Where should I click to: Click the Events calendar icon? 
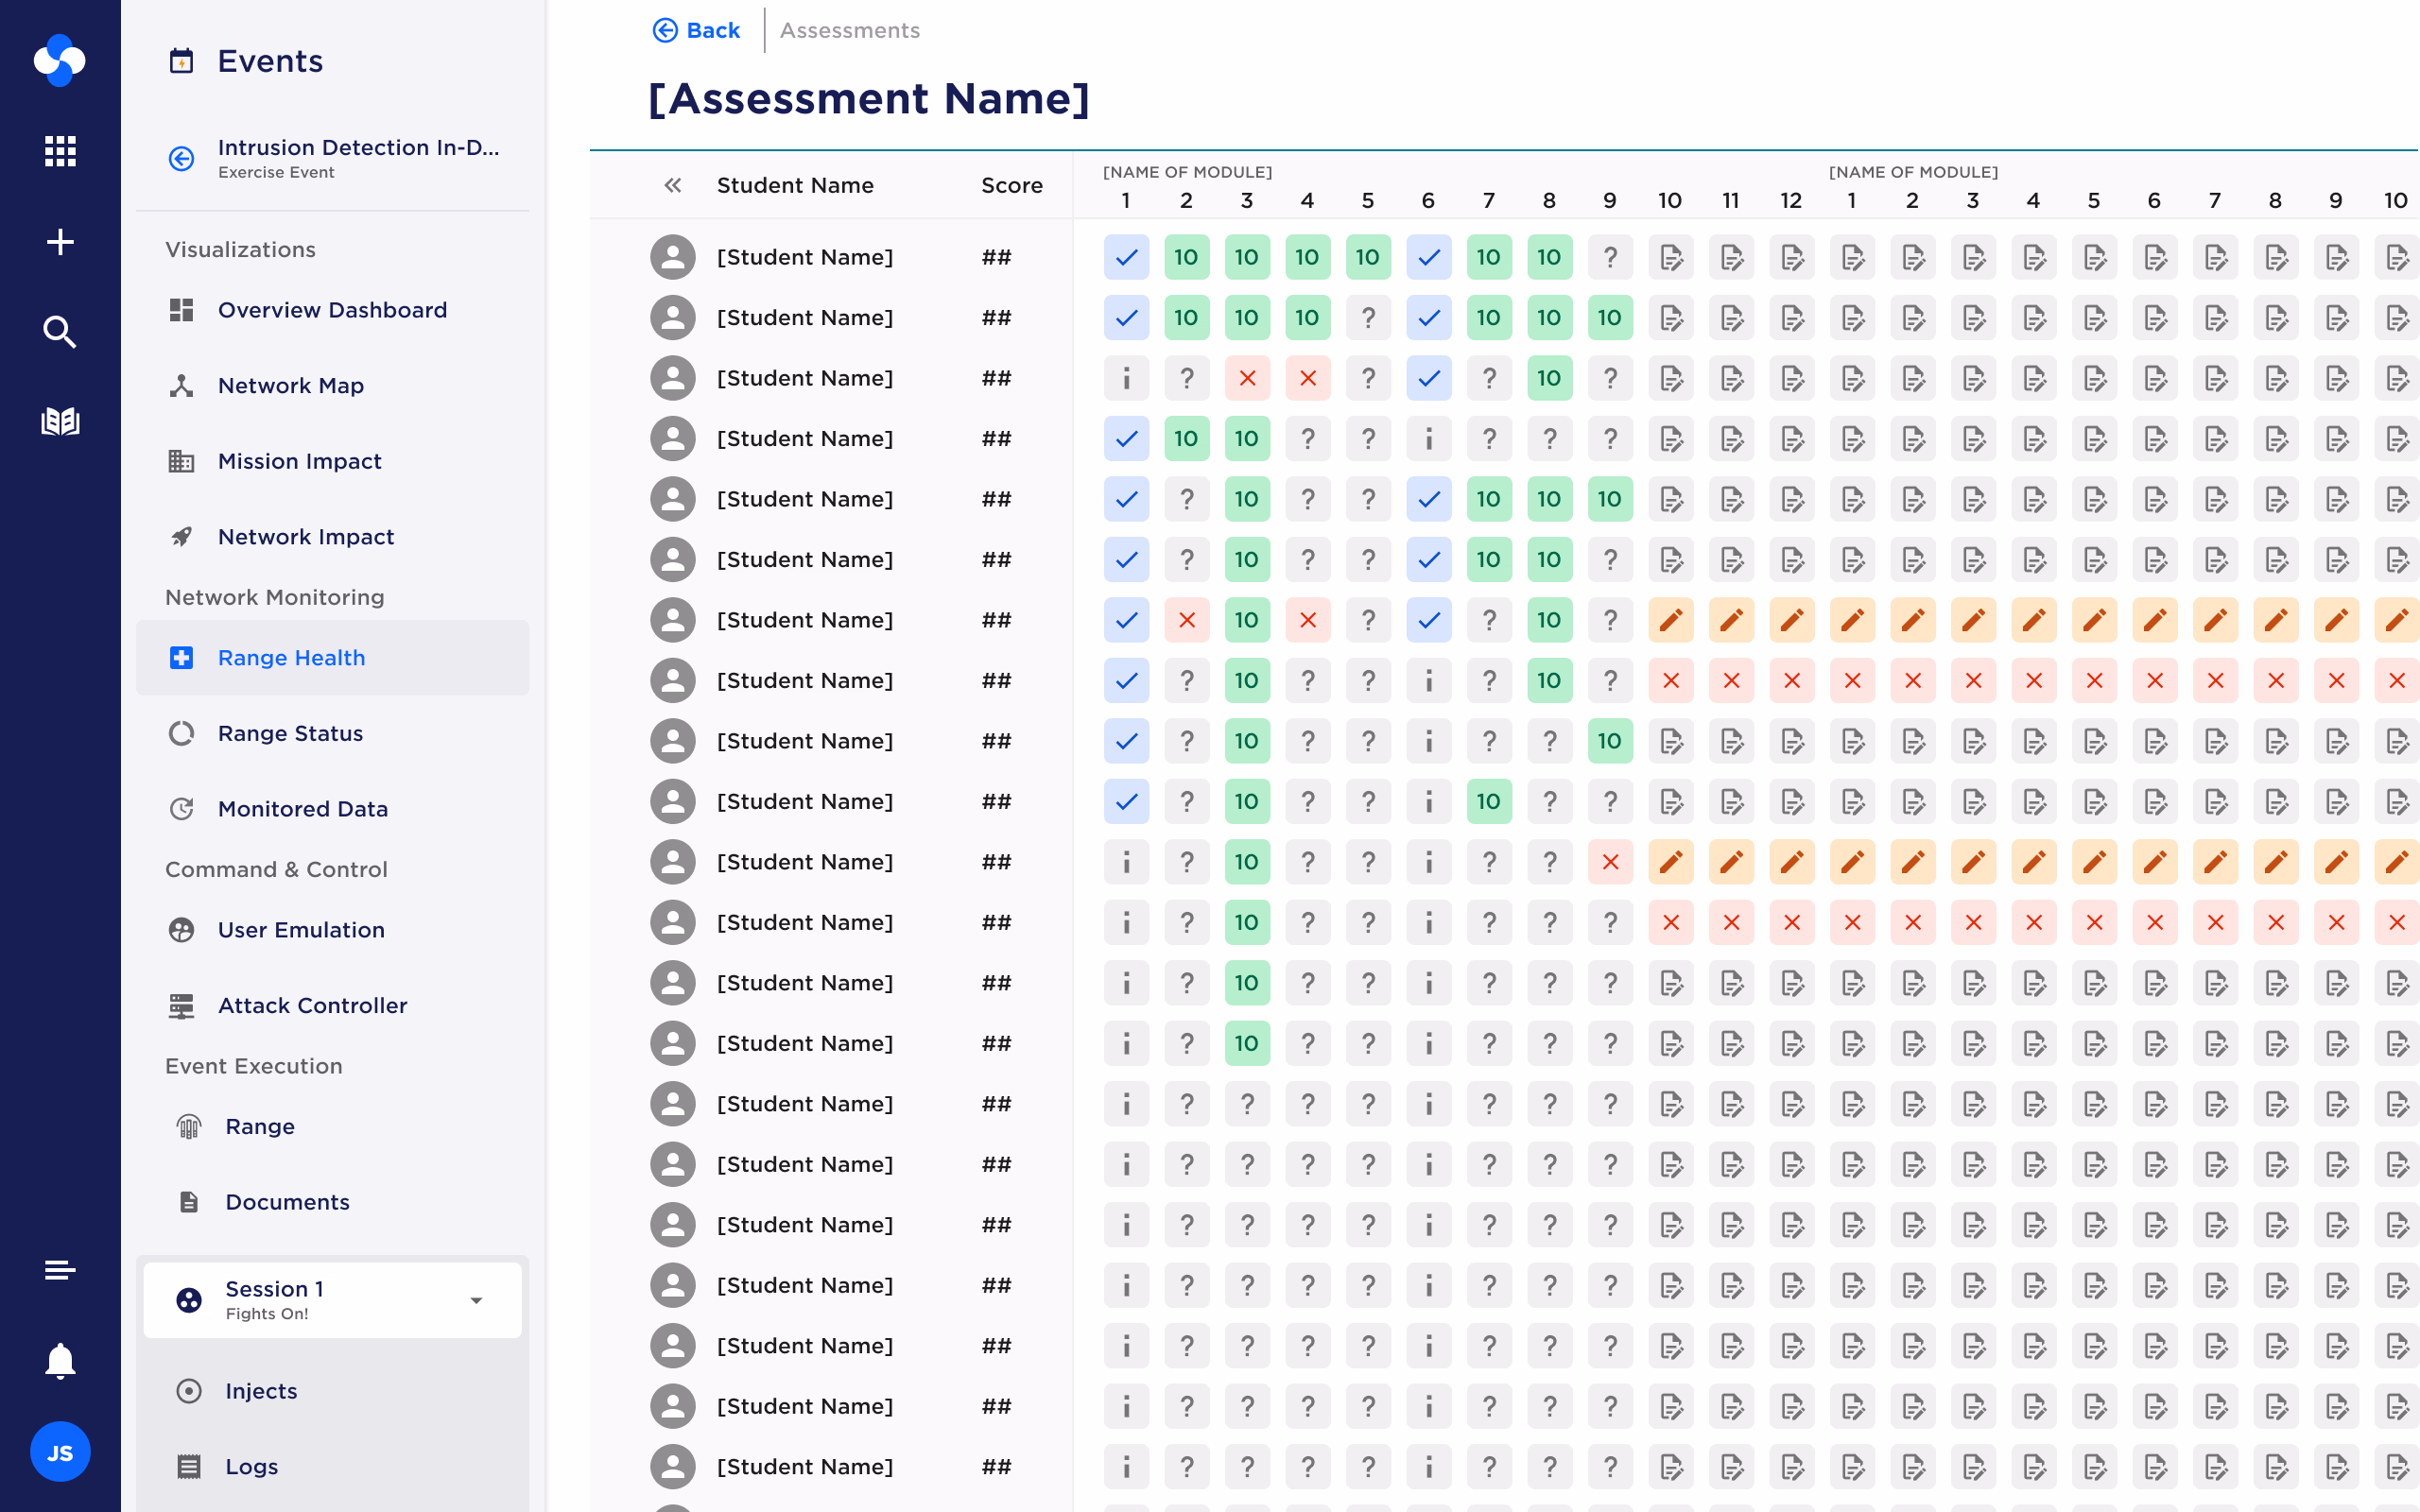tap(181, 61)
